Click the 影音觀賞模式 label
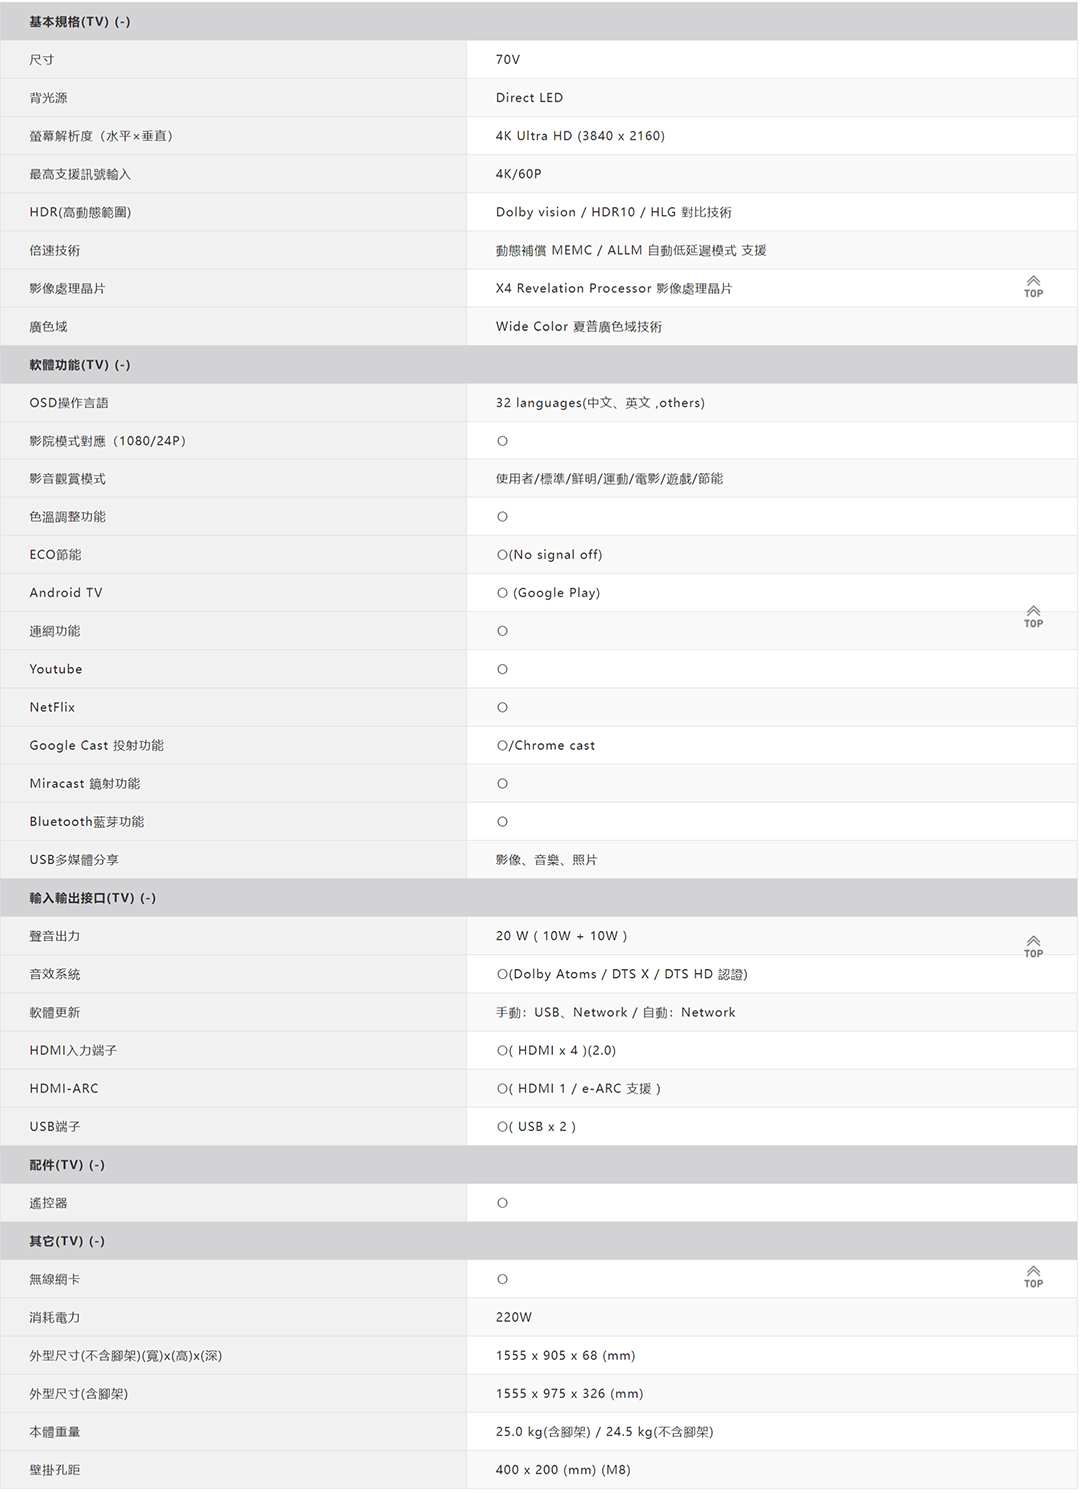1080x1493 pixels. (x=67, y=479)
